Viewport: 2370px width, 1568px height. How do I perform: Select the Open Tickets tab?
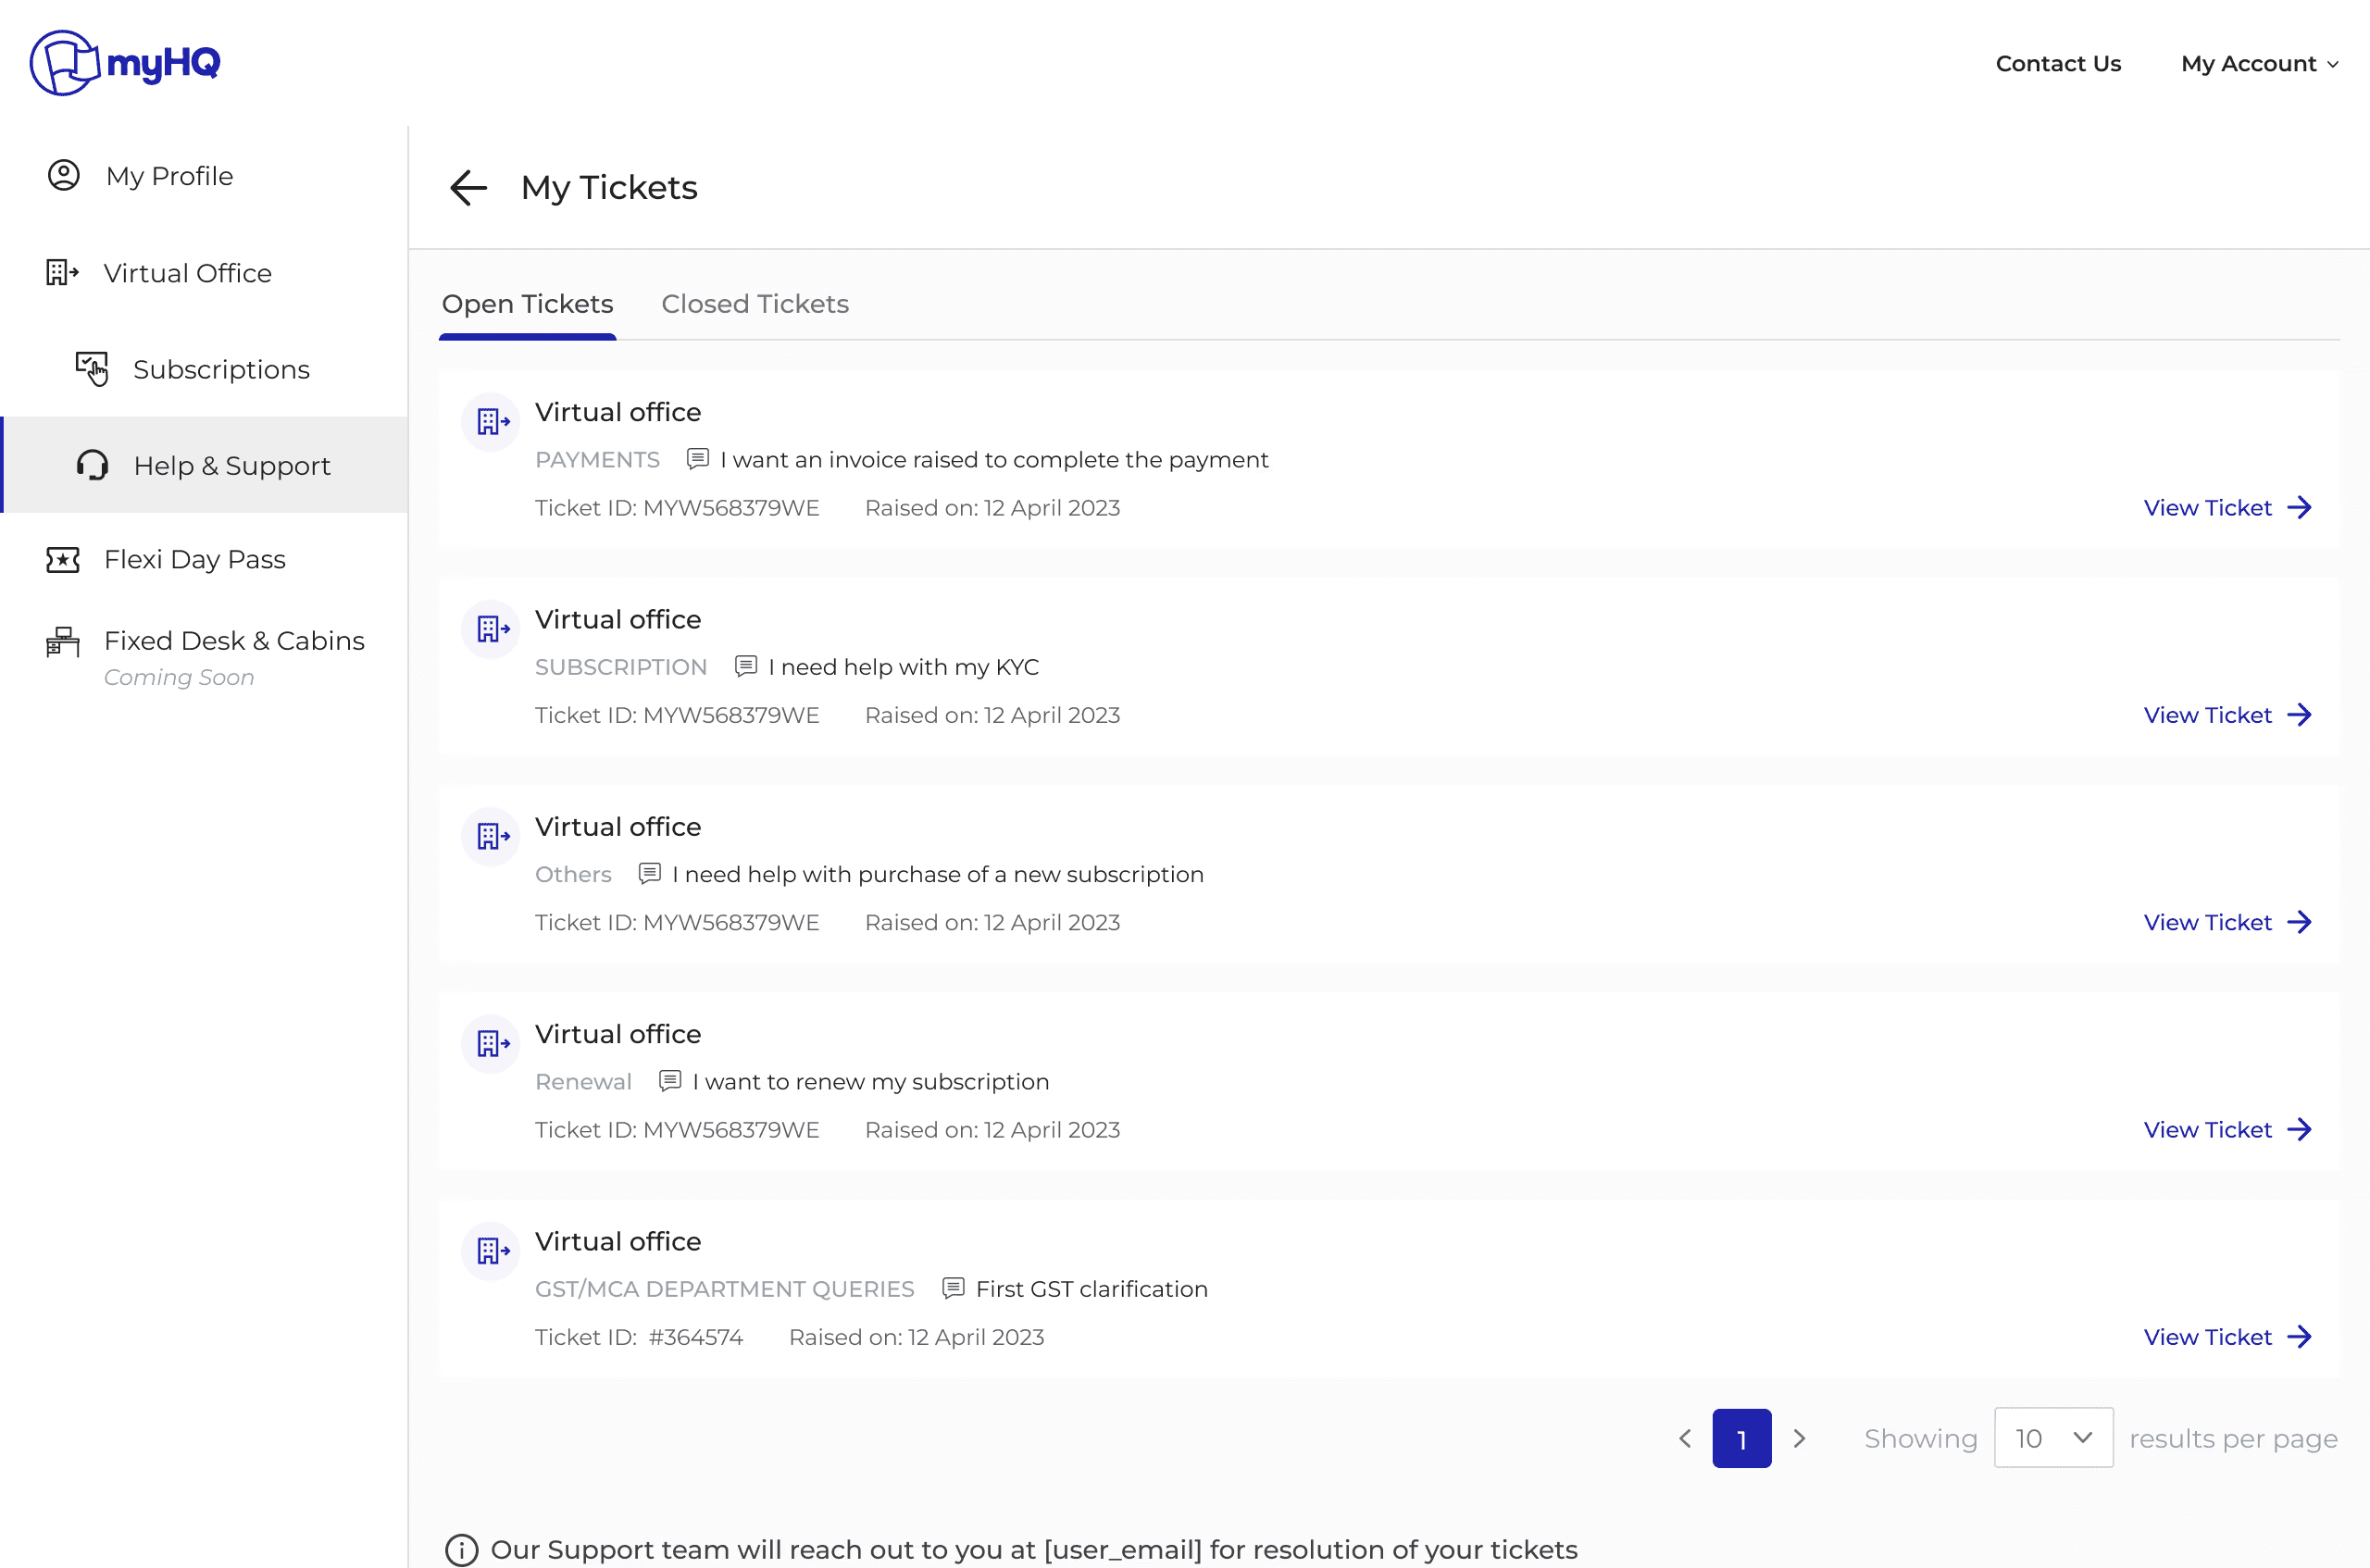click(x=527, y=304)
